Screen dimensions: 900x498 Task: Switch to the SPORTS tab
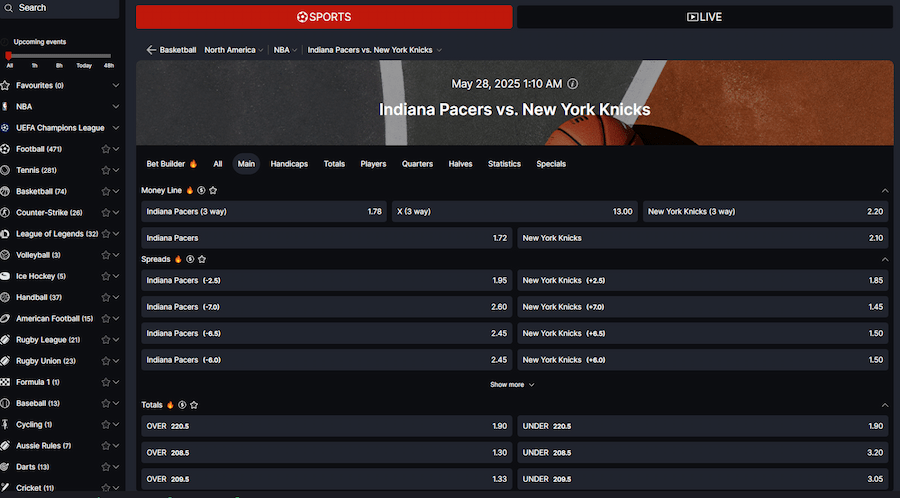pyautogui.click(x=324, y=17)
